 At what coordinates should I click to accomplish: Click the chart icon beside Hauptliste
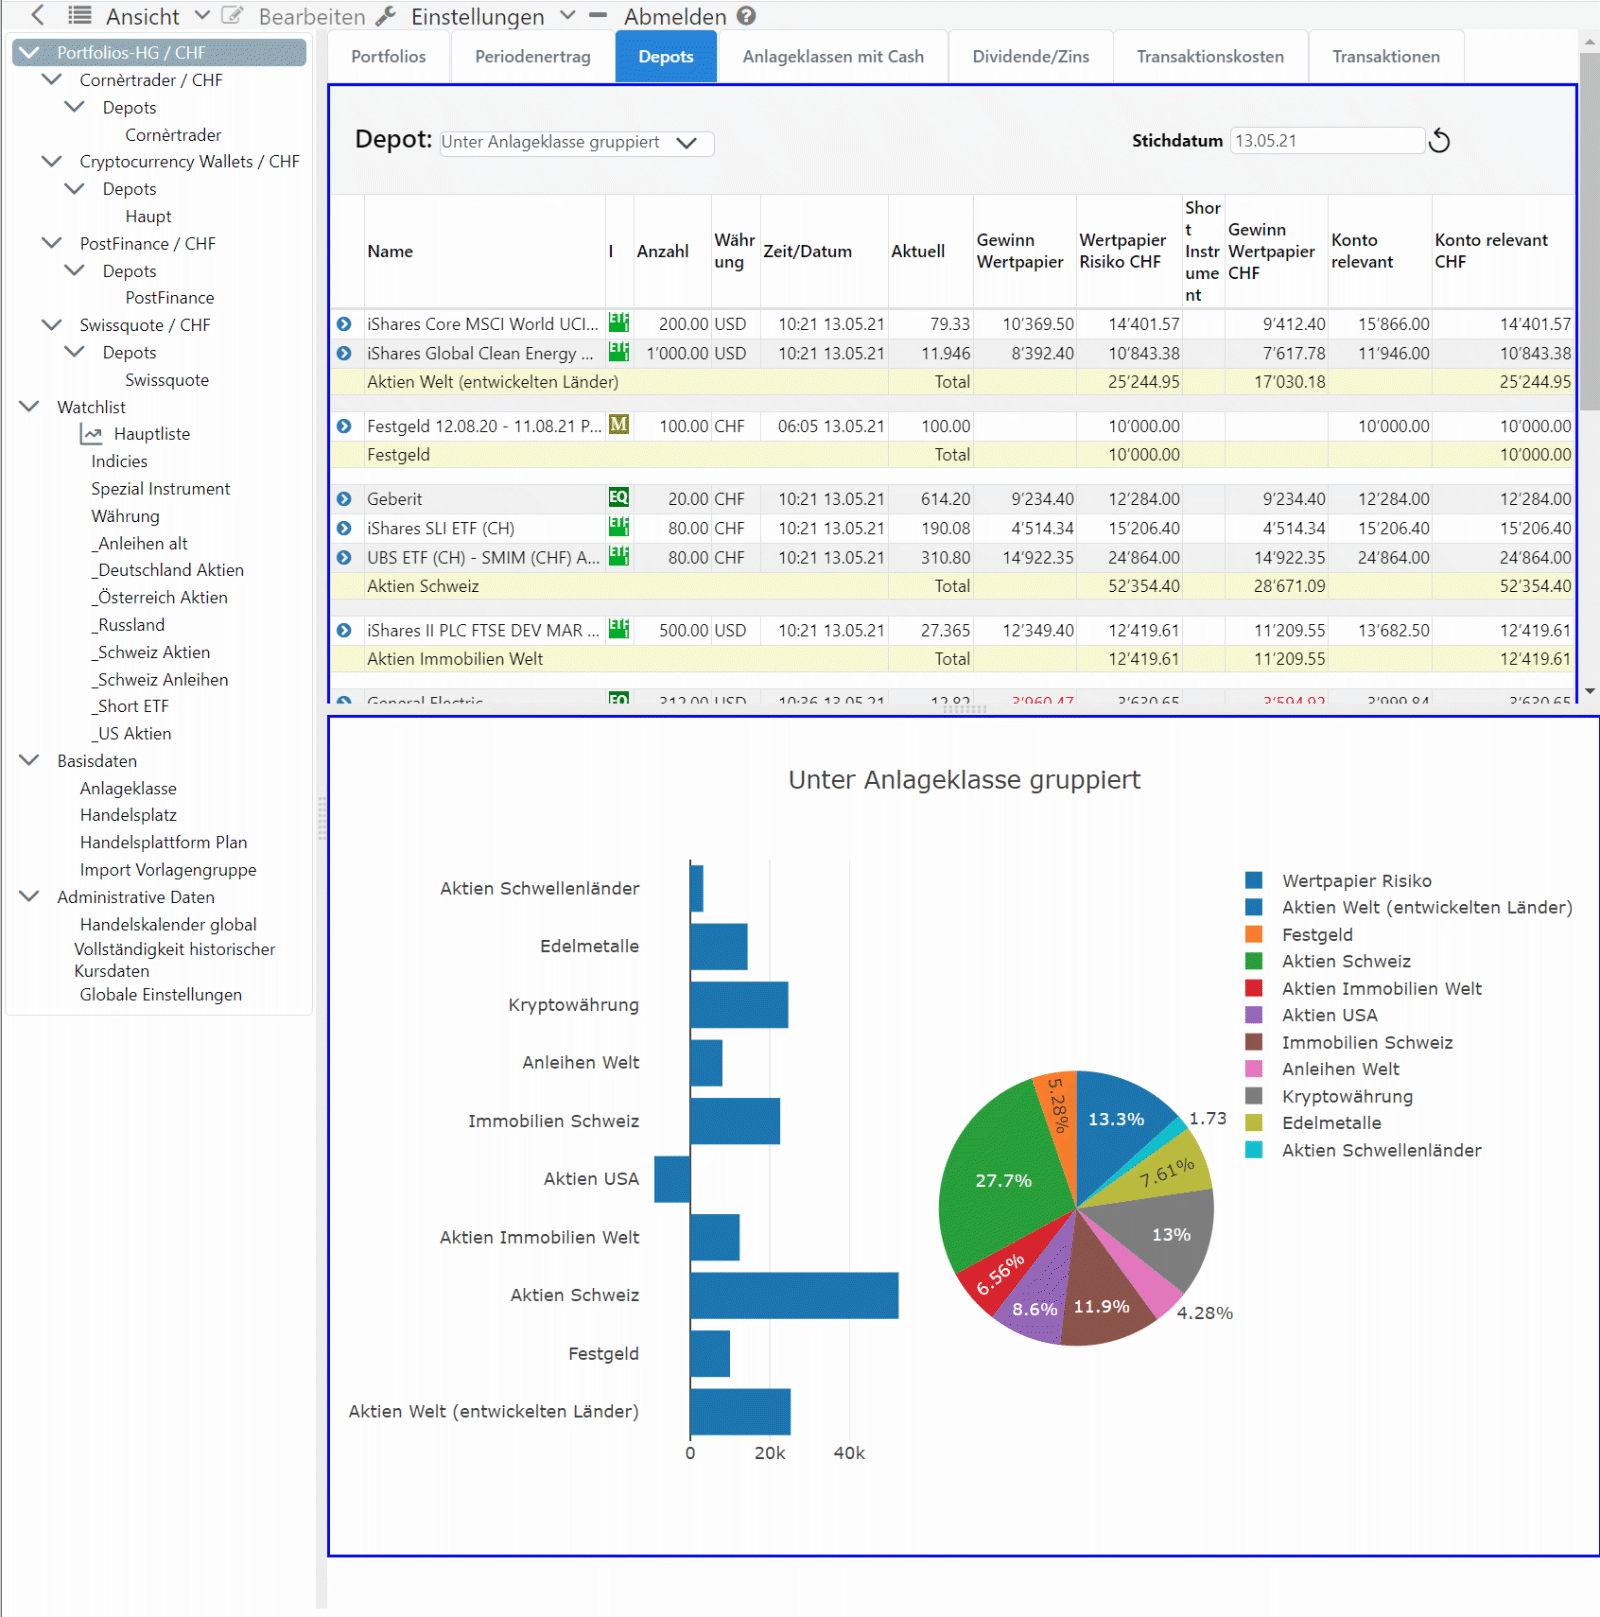pos(92,434)
